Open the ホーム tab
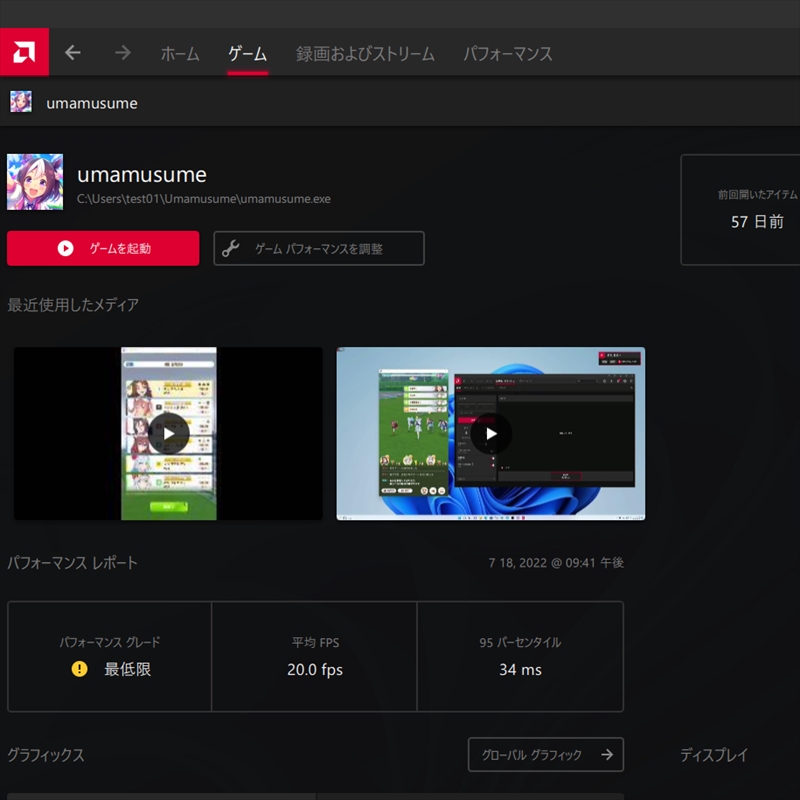This screenshot has height=800, width=800. pyautogui.click(x=180, y=54)
